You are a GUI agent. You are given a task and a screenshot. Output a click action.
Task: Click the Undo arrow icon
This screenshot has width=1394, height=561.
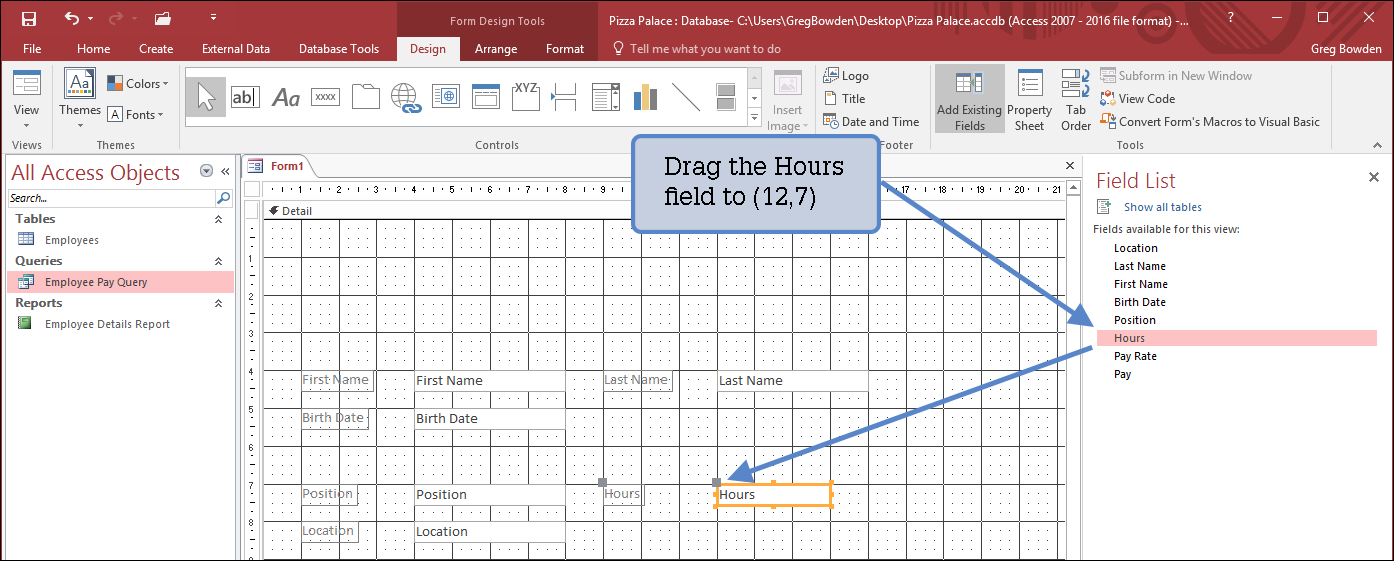72,18
